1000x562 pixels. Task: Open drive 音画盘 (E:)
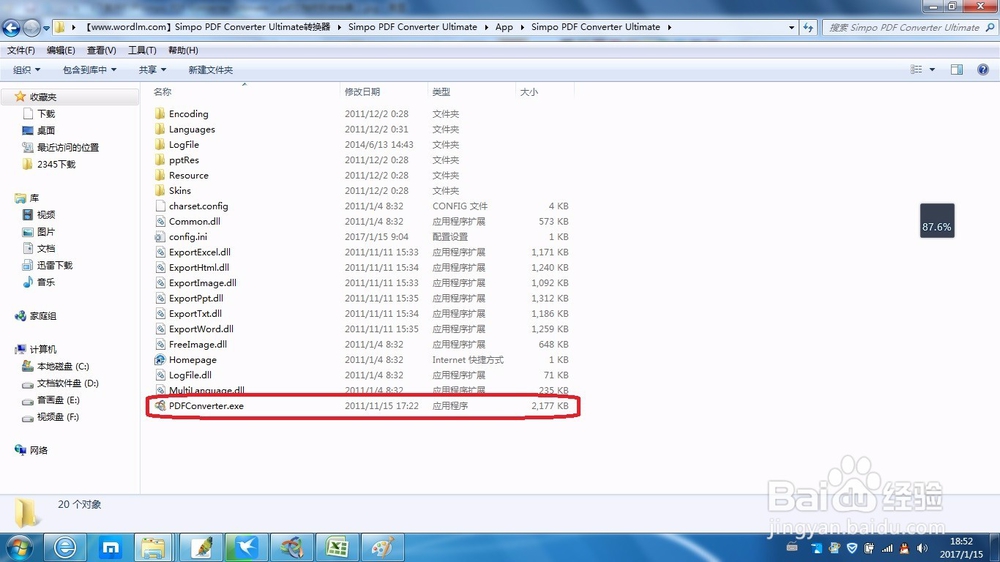58,400
